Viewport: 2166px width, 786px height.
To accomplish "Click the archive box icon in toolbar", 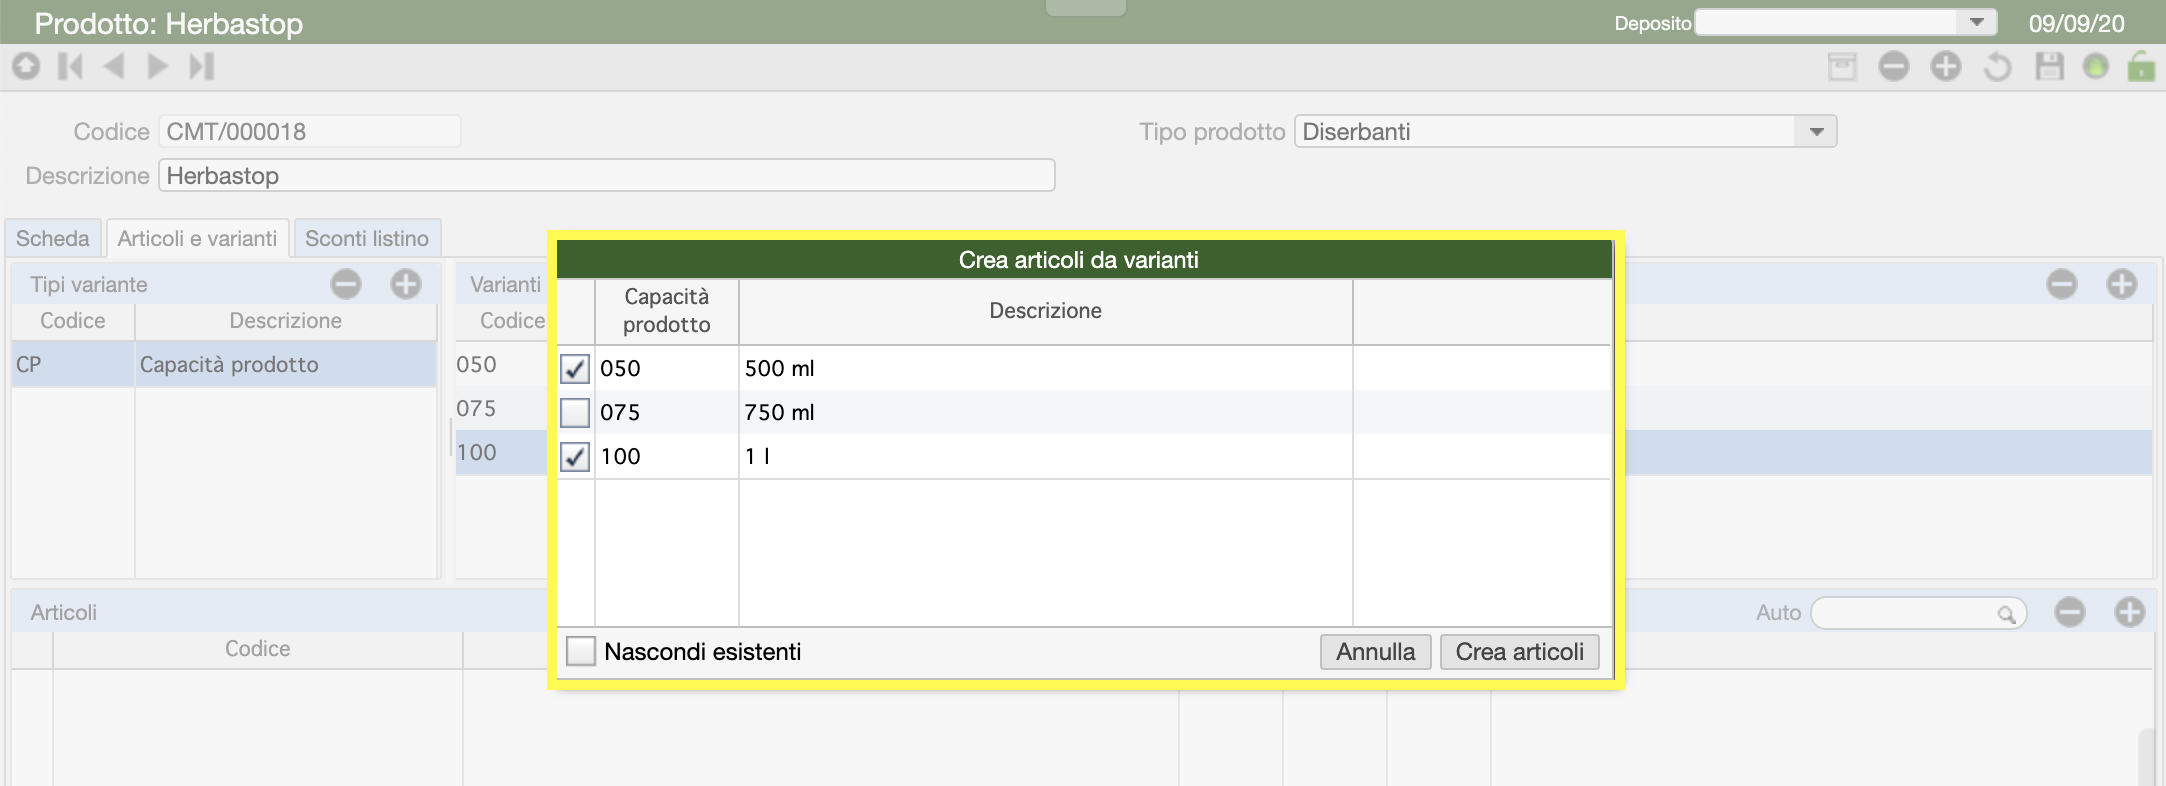I will pos(1842,67).
